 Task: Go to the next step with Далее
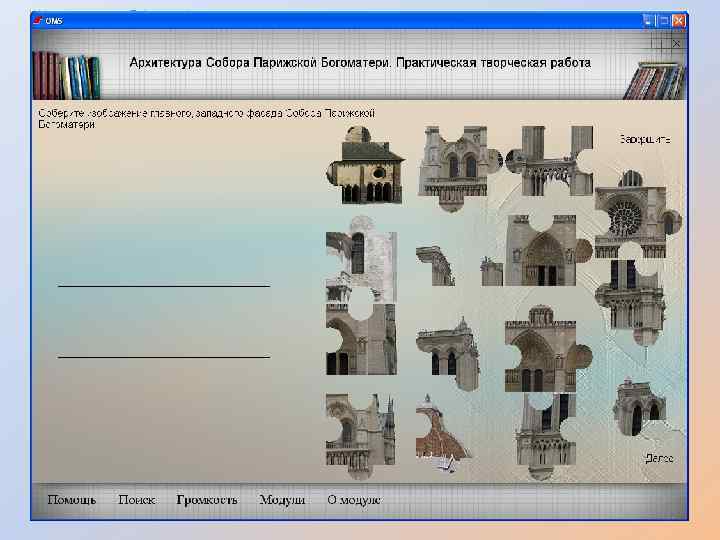click(659, 458)
